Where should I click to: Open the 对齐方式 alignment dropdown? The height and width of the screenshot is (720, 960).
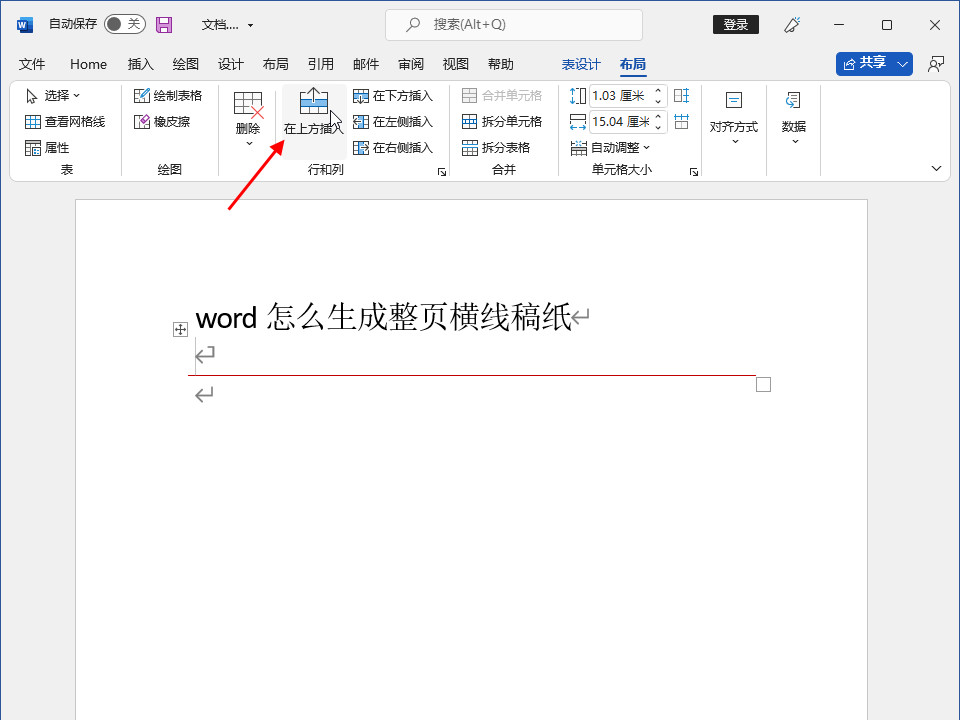tap(734, 118)
